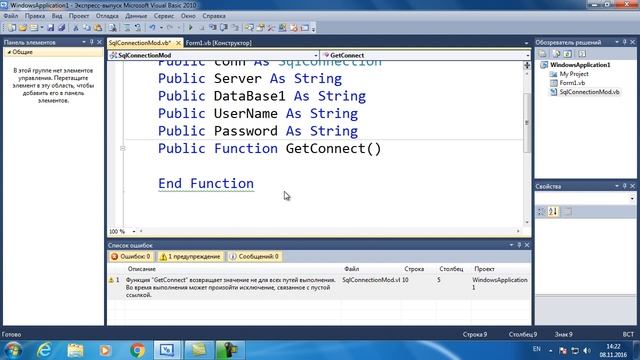Click the Paste clipboard toolbar icon
Image resolution: width=640 pixels, height=360 pixels.
pos(98,28)
